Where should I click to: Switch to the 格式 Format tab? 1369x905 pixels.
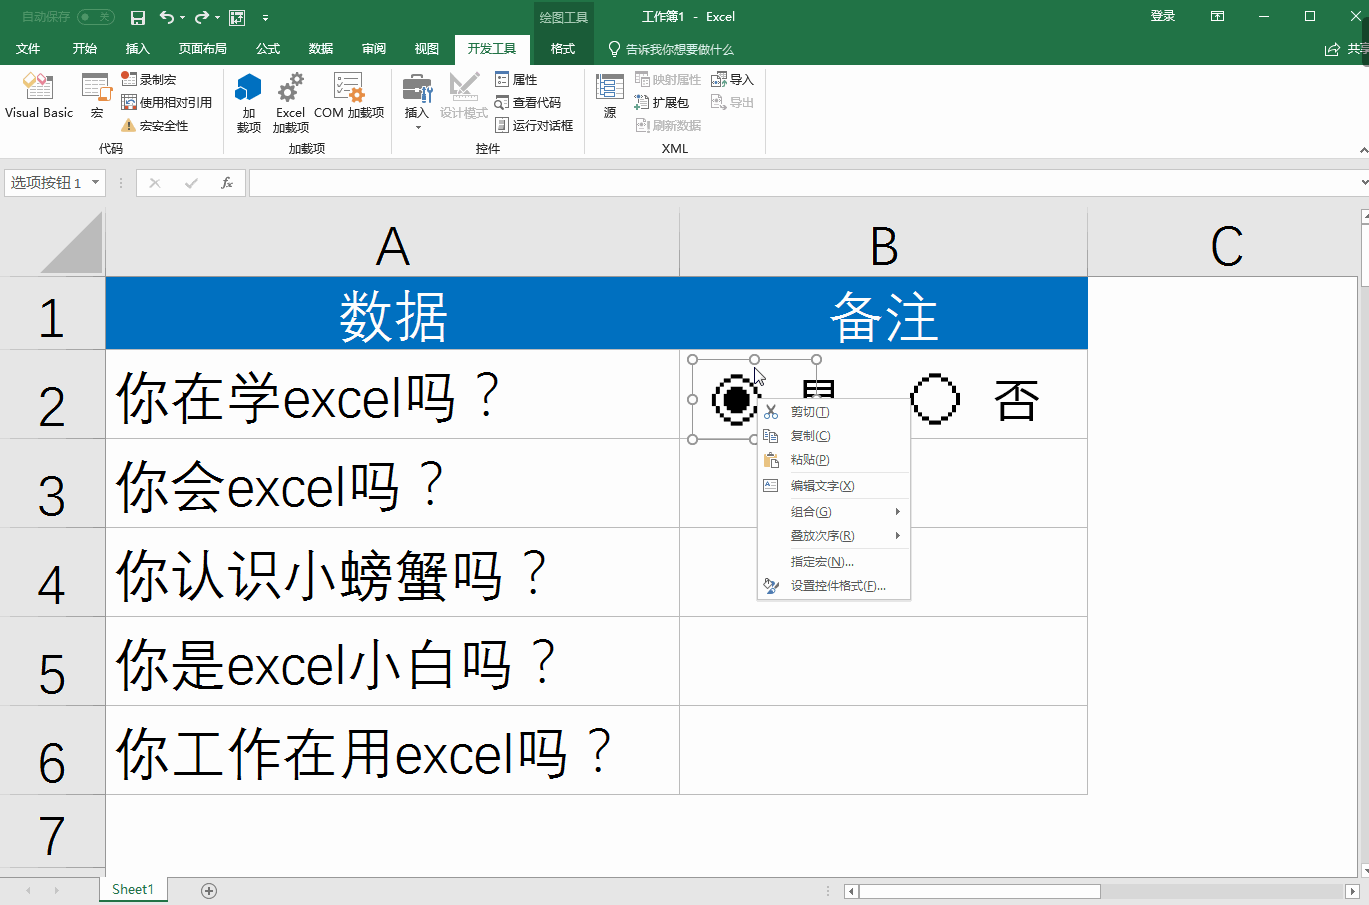tap(563, 49)
